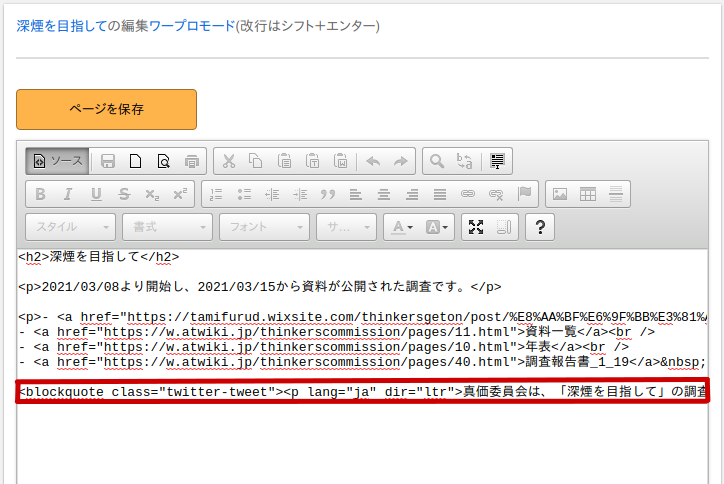Toggle Underline formatting
The height and width of the screenshot is (484, 724).
click(96, 194)
